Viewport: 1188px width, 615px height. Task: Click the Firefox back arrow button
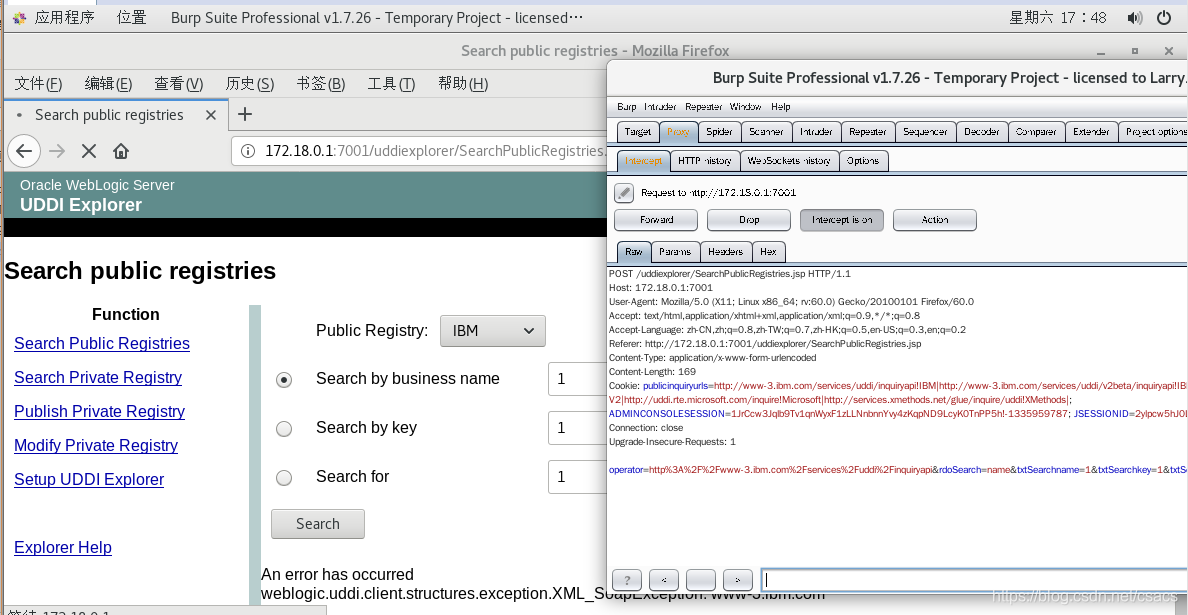pos(24,151)
